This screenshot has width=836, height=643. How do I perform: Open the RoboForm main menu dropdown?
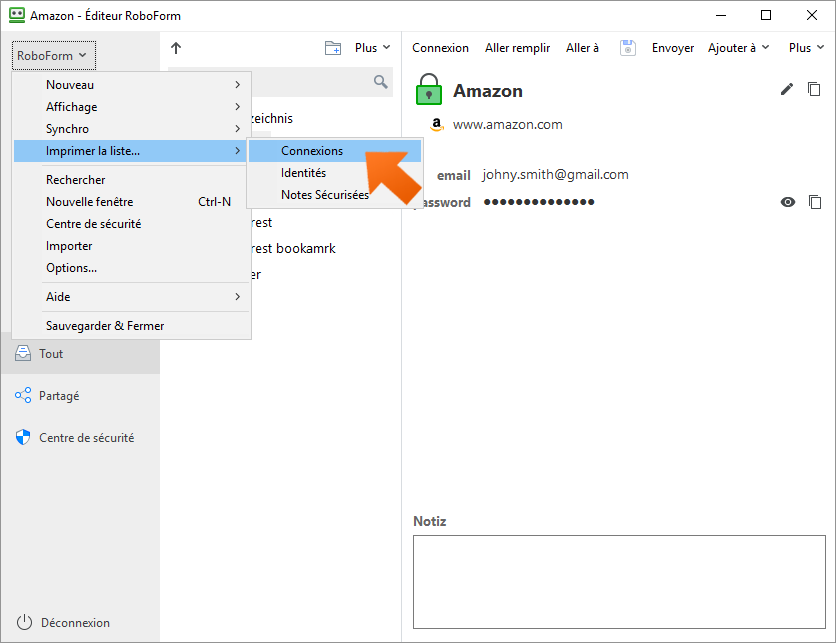pyautogui.click(x=53, y=55)
